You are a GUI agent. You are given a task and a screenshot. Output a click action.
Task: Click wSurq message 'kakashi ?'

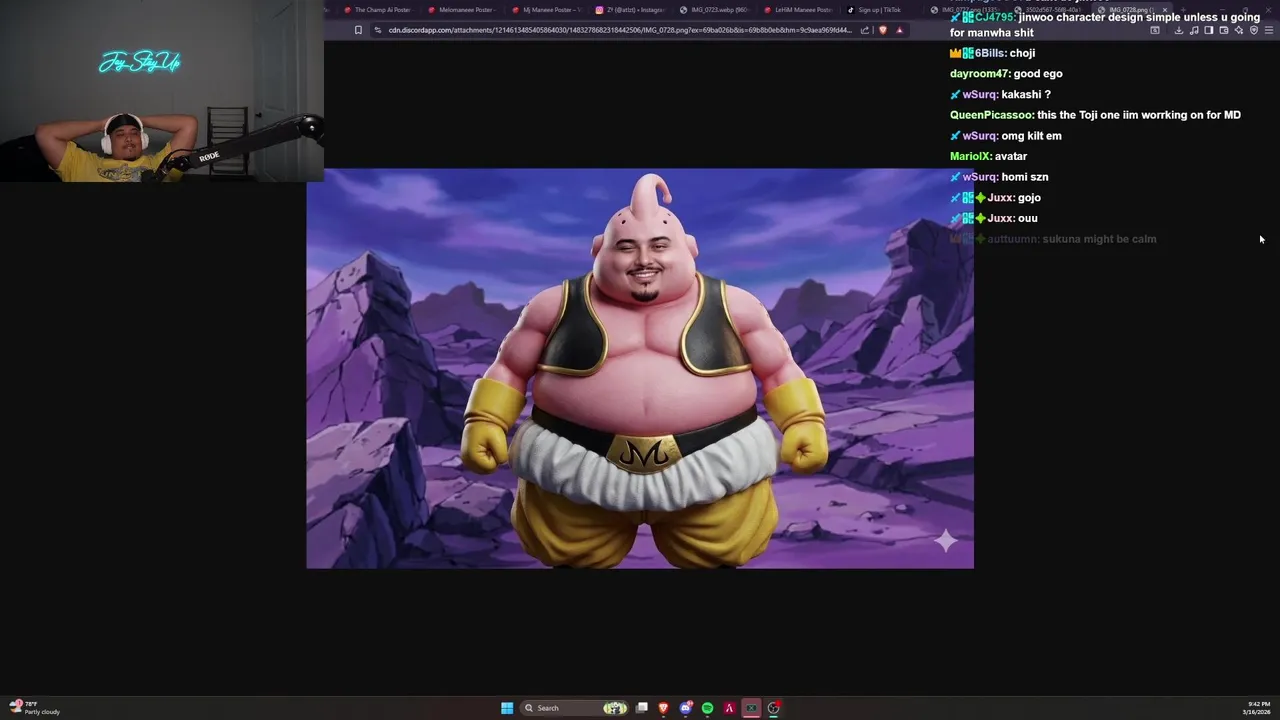pos(1000,95)
